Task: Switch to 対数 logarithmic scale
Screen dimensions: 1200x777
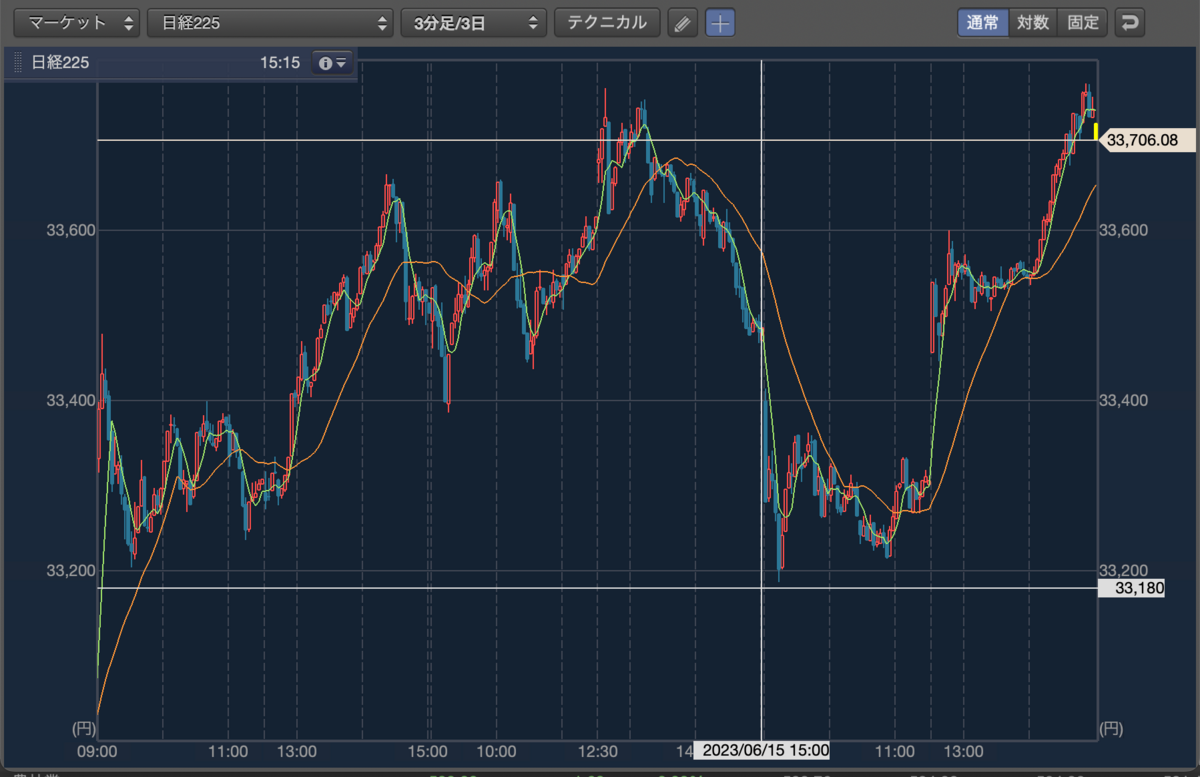Action: (1033, 22)
